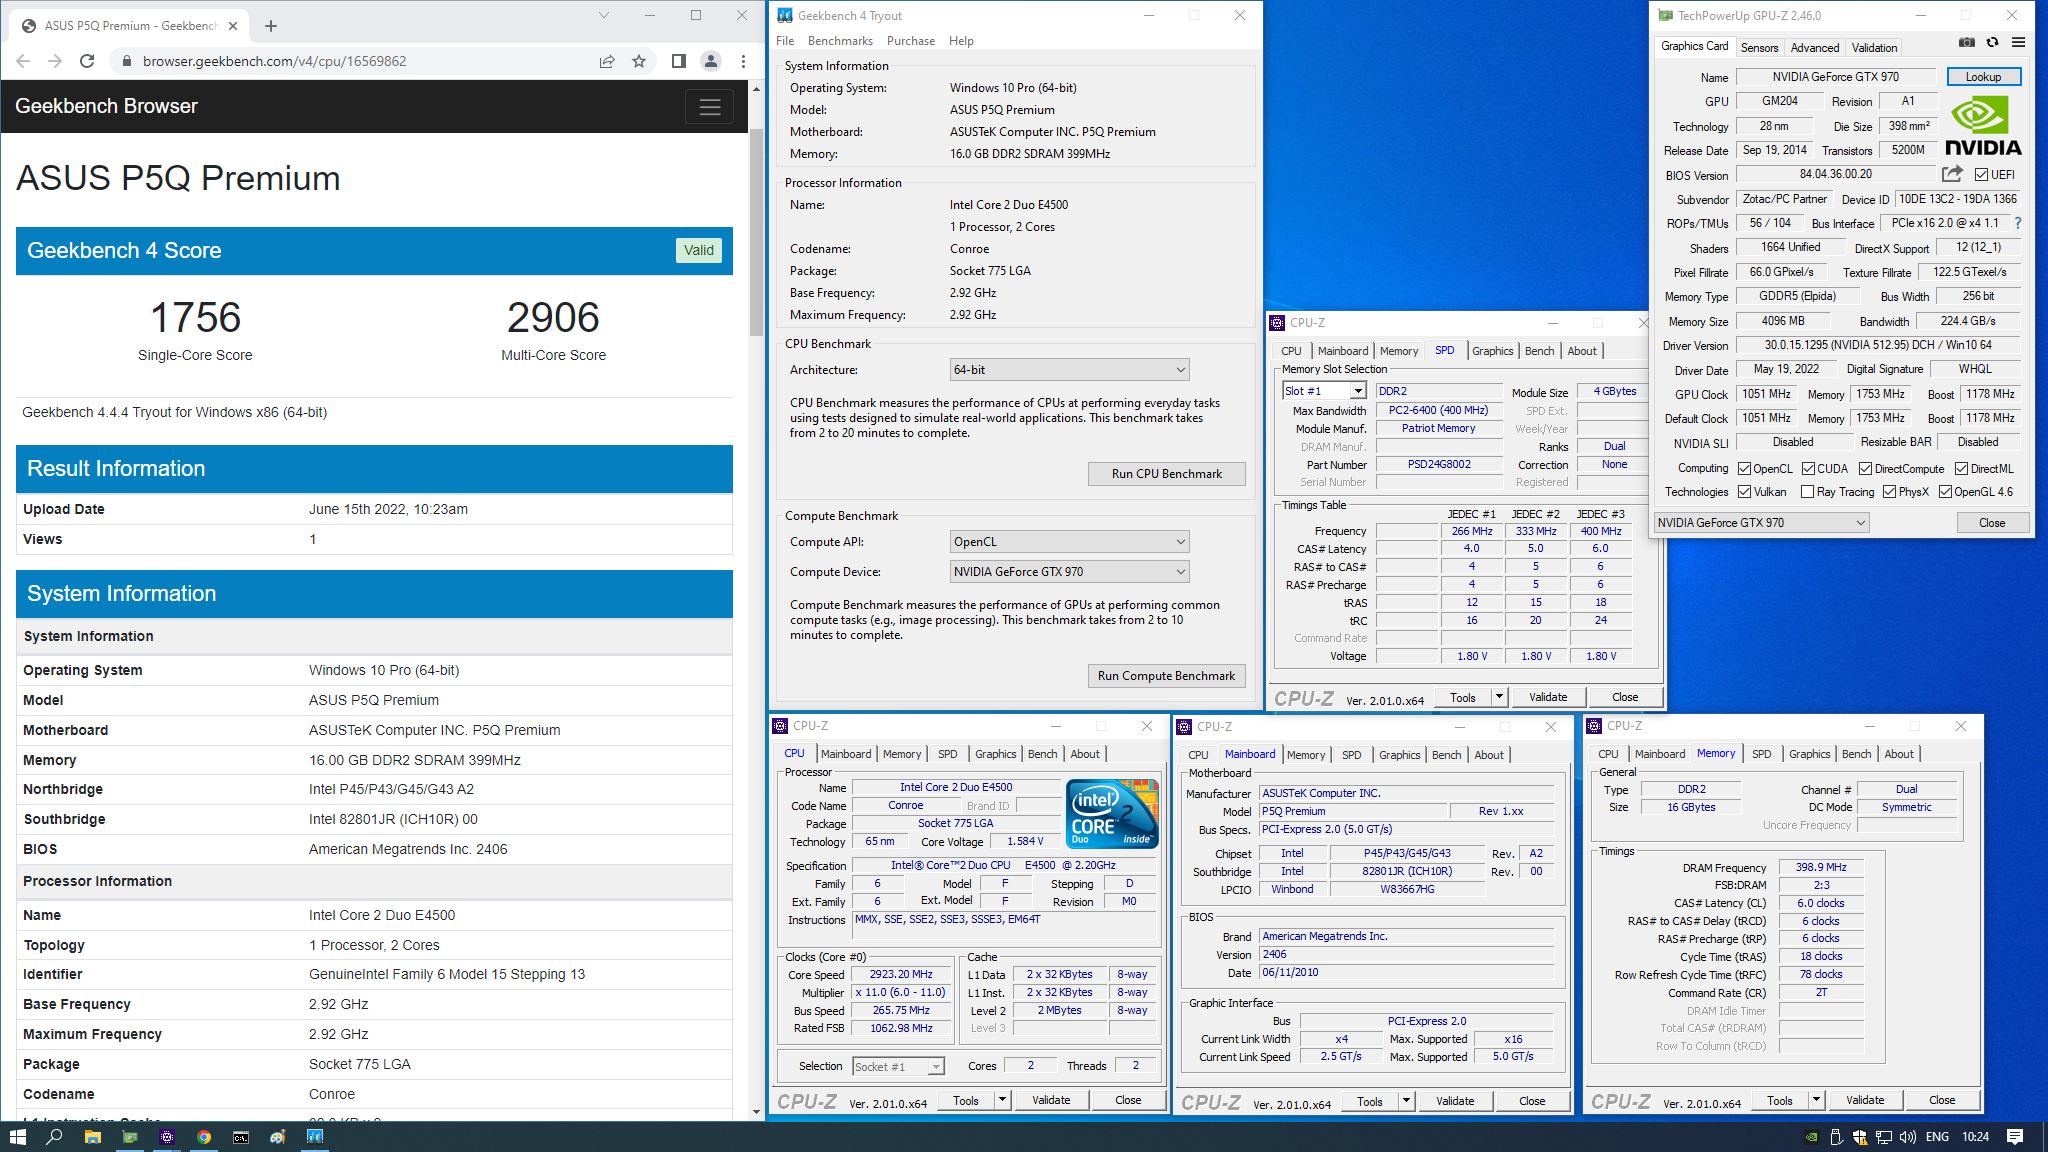Switch to the Sensors tab in GPU-Z
Image resolution: width=2048 pixels, height=1152 pixels.
[1759, 48]
